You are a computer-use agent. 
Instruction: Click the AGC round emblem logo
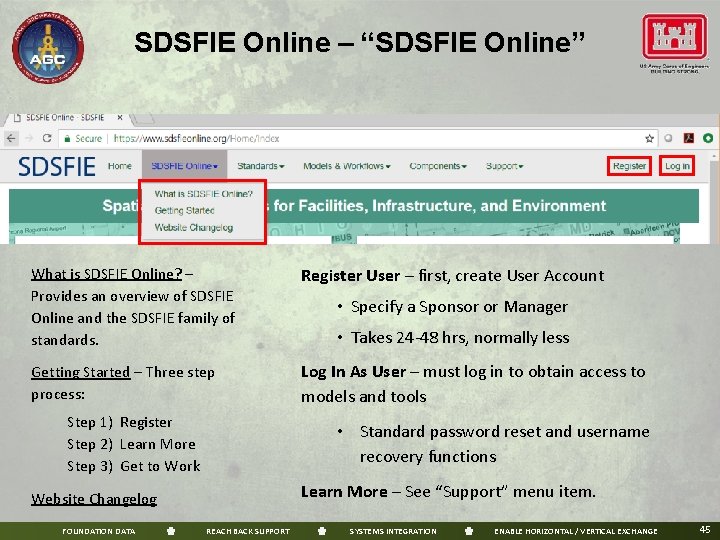(48, 48)
